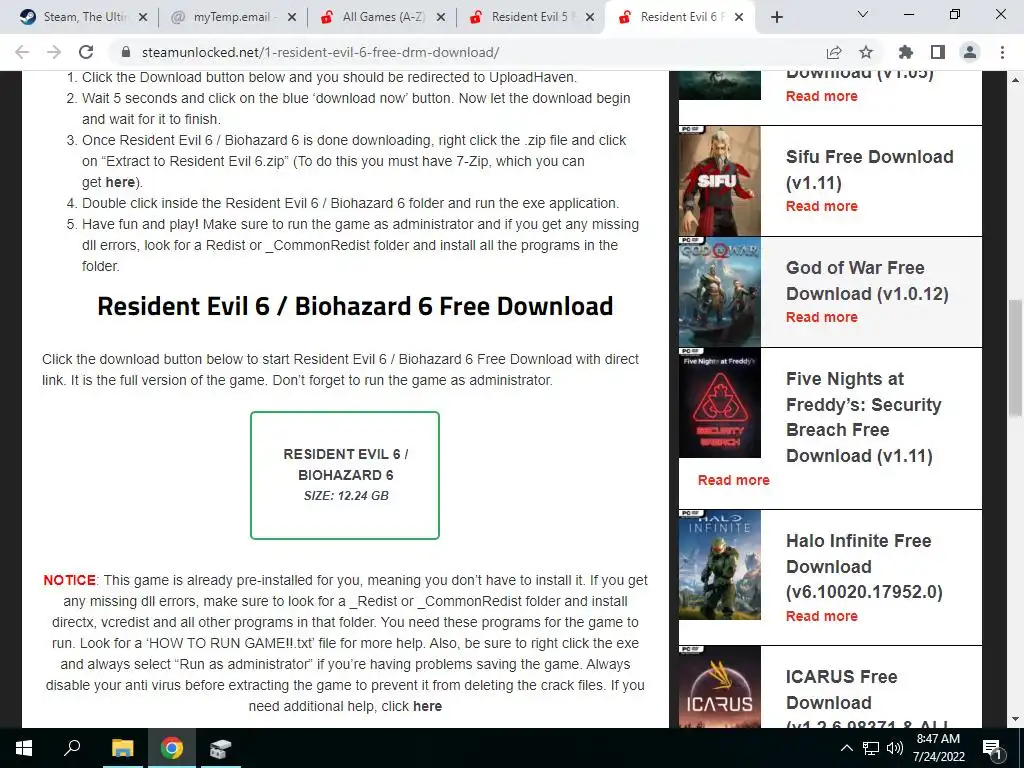Open the additional help 'here' link

click(427, 706)
